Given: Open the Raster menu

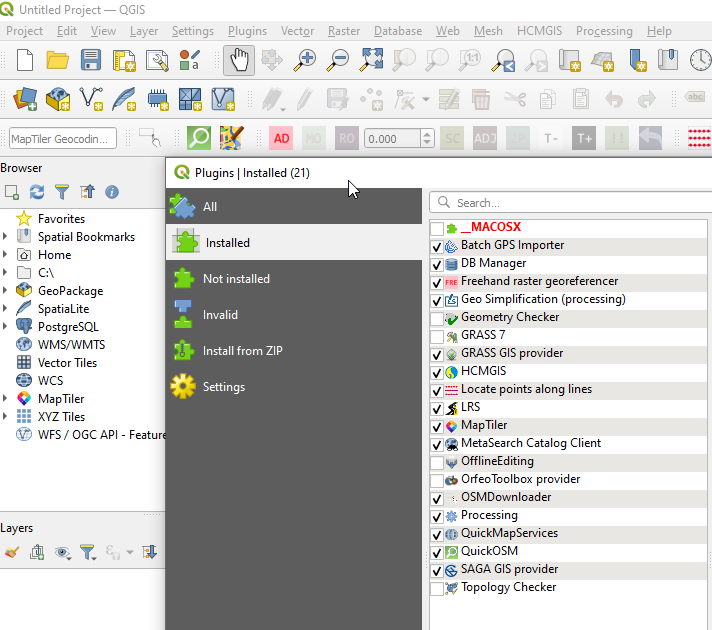Looking at the screenshot, I should 344,31.
